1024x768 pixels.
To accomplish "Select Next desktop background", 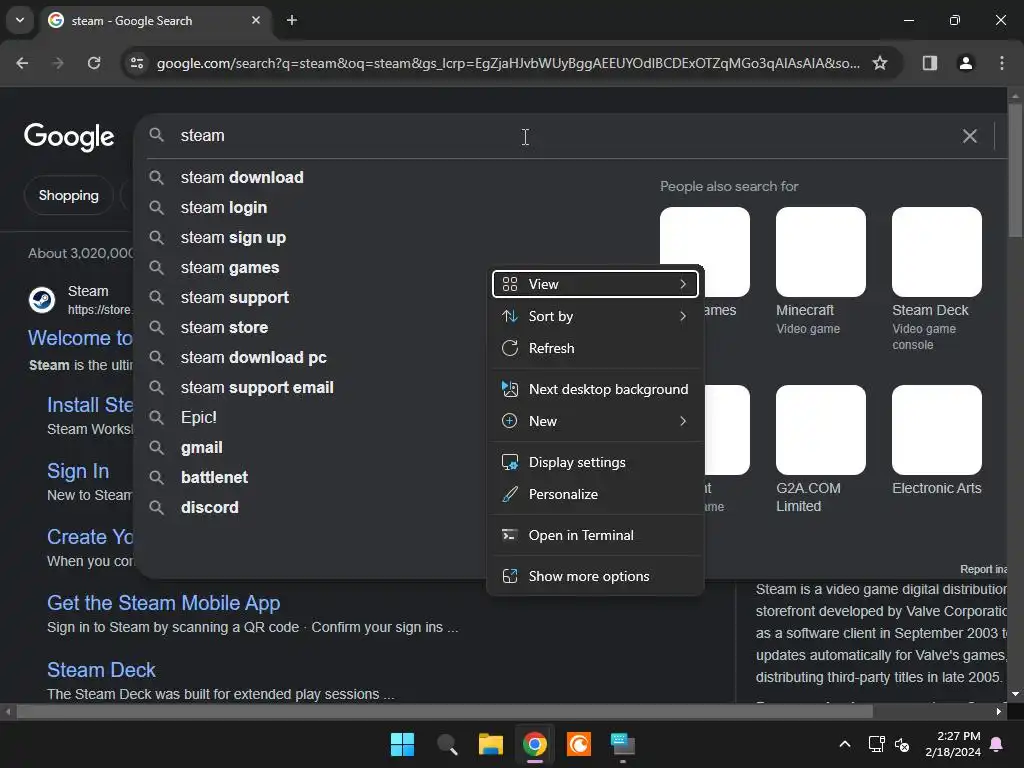I will pos(595,389).
